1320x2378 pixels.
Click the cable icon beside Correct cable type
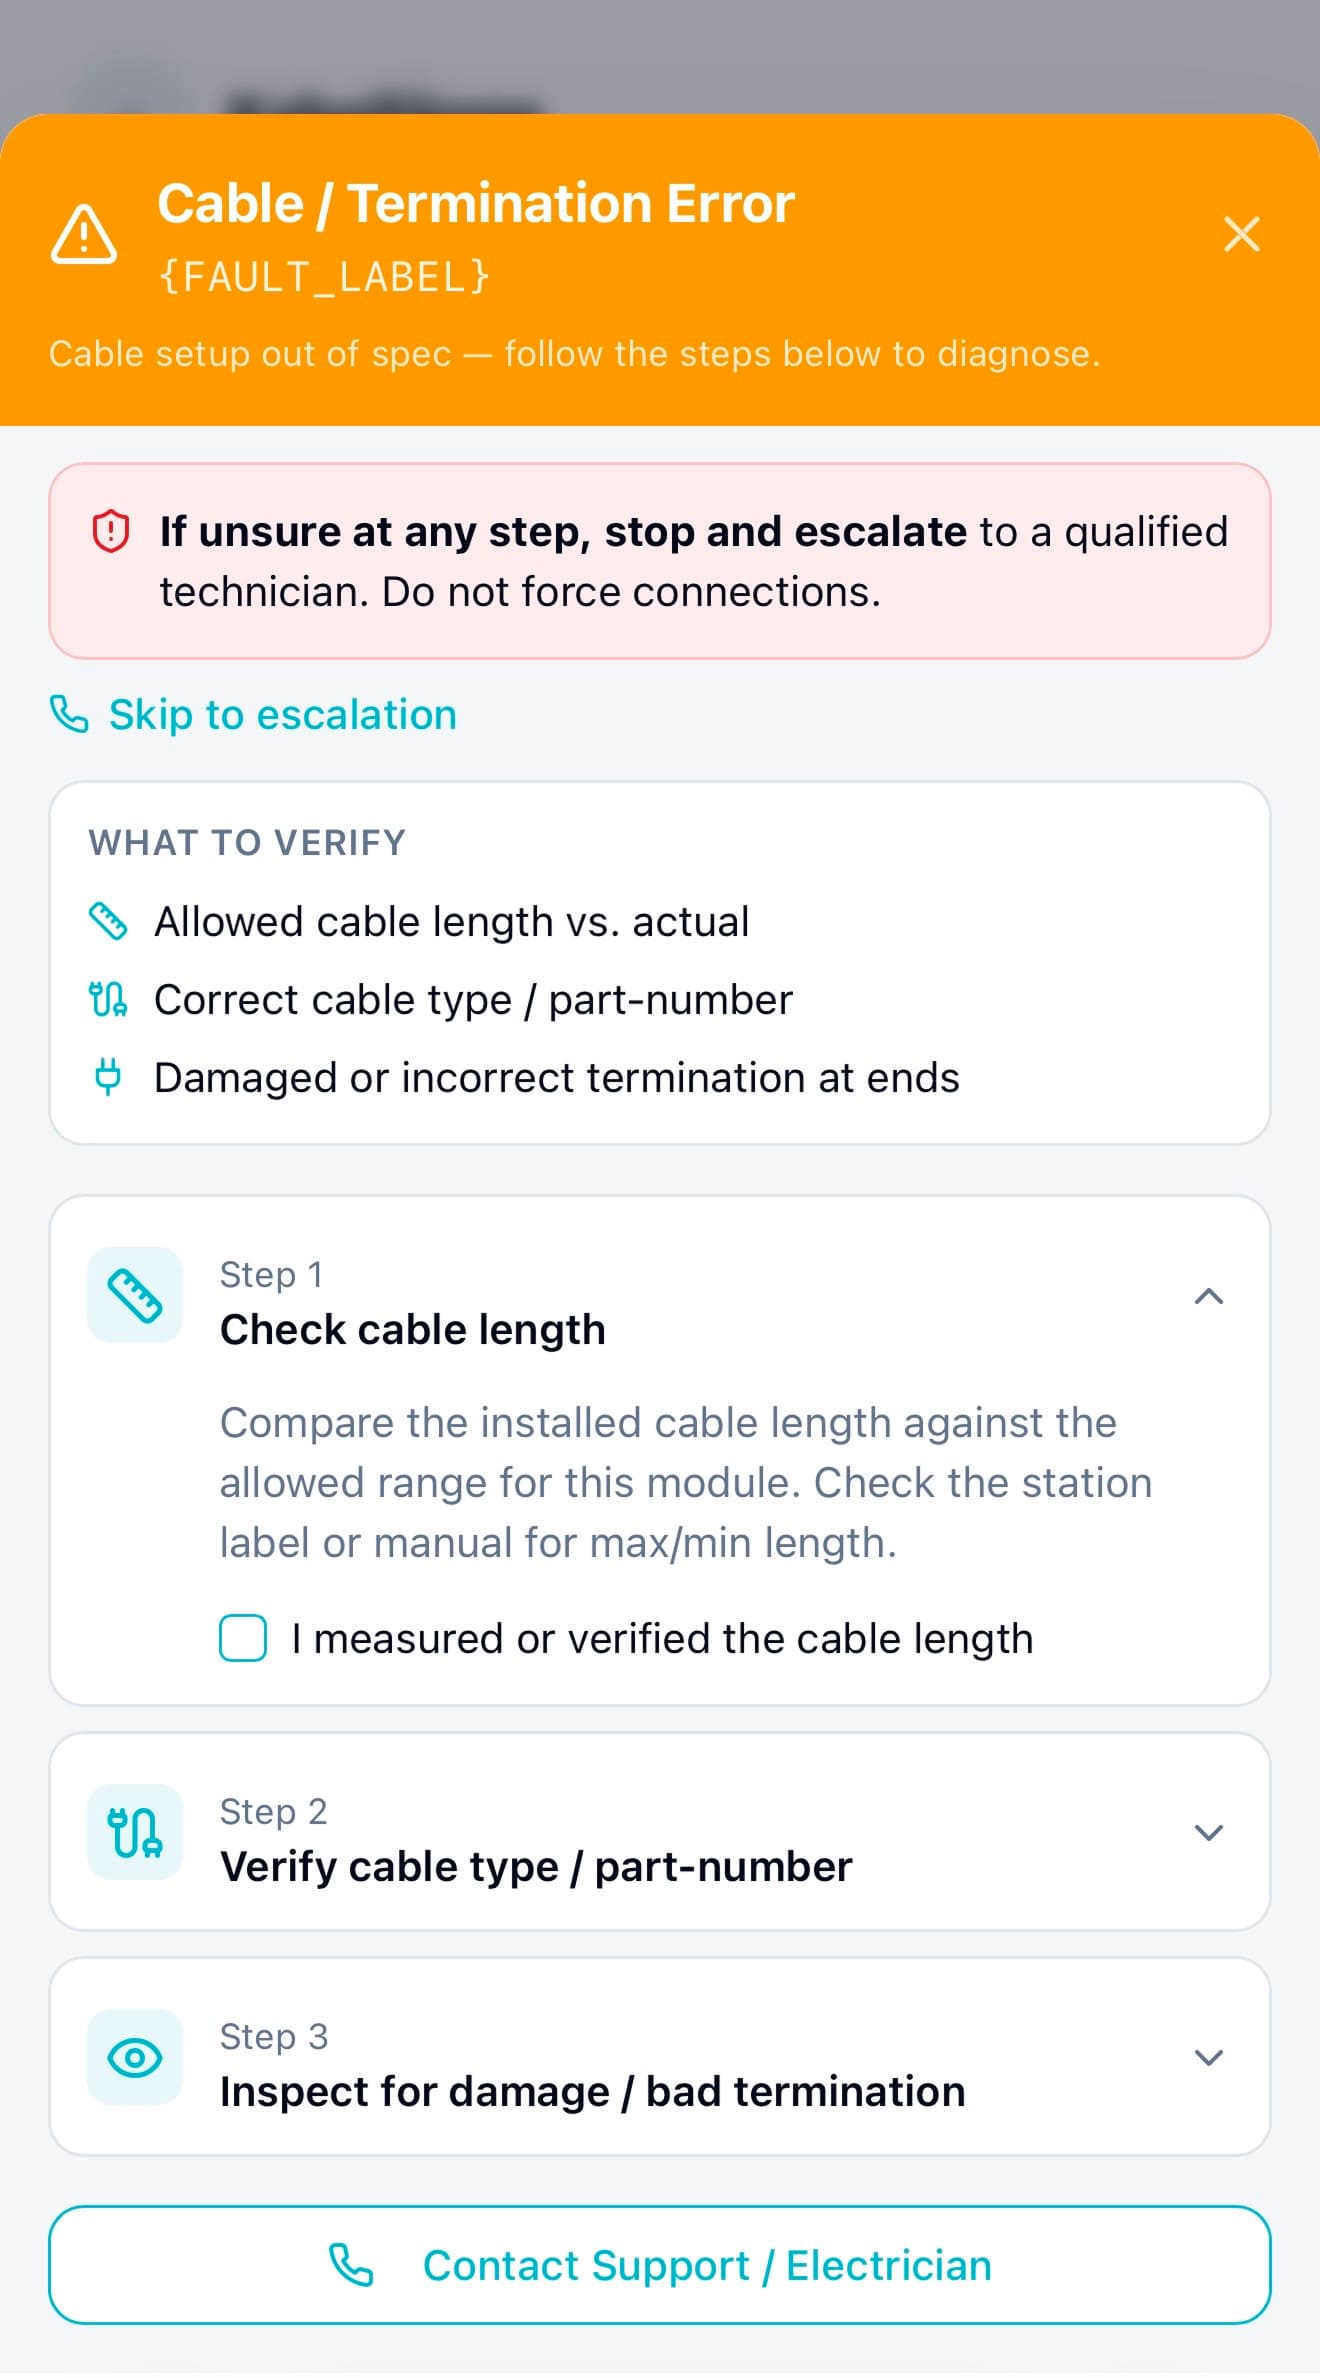click(108, 999)
